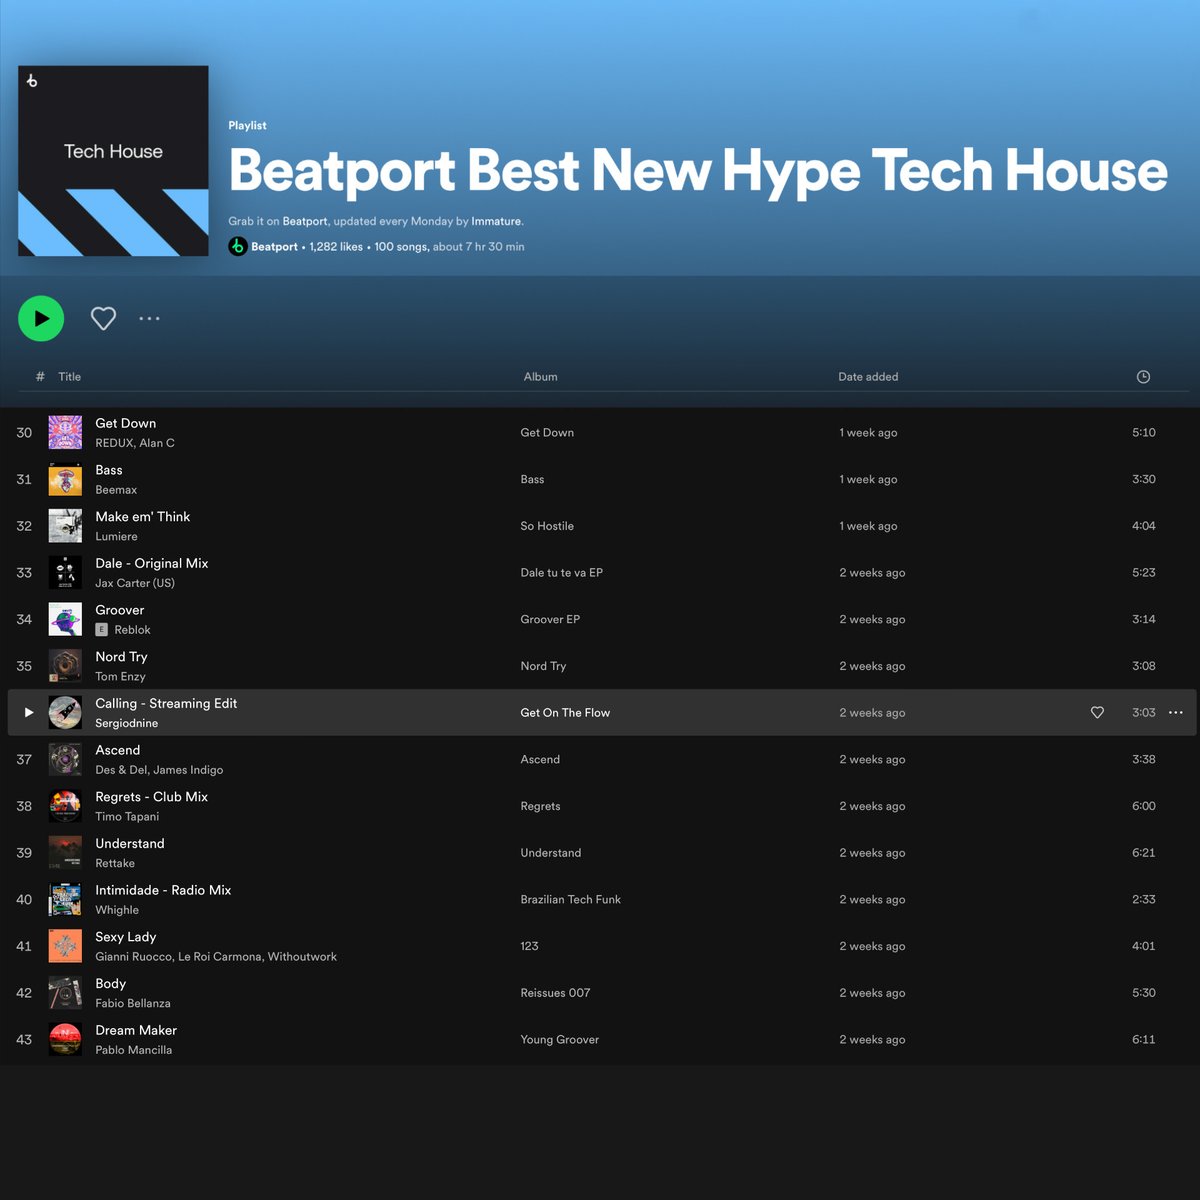Open the Dale tu te va EP album

561,573
